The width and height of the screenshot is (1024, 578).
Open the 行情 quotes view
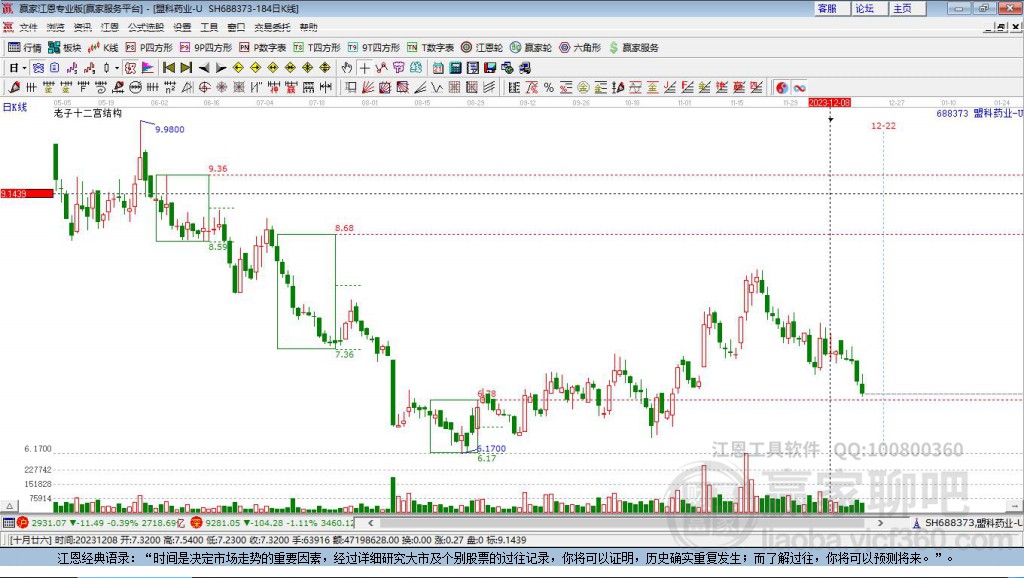click(x=24, y=48)
